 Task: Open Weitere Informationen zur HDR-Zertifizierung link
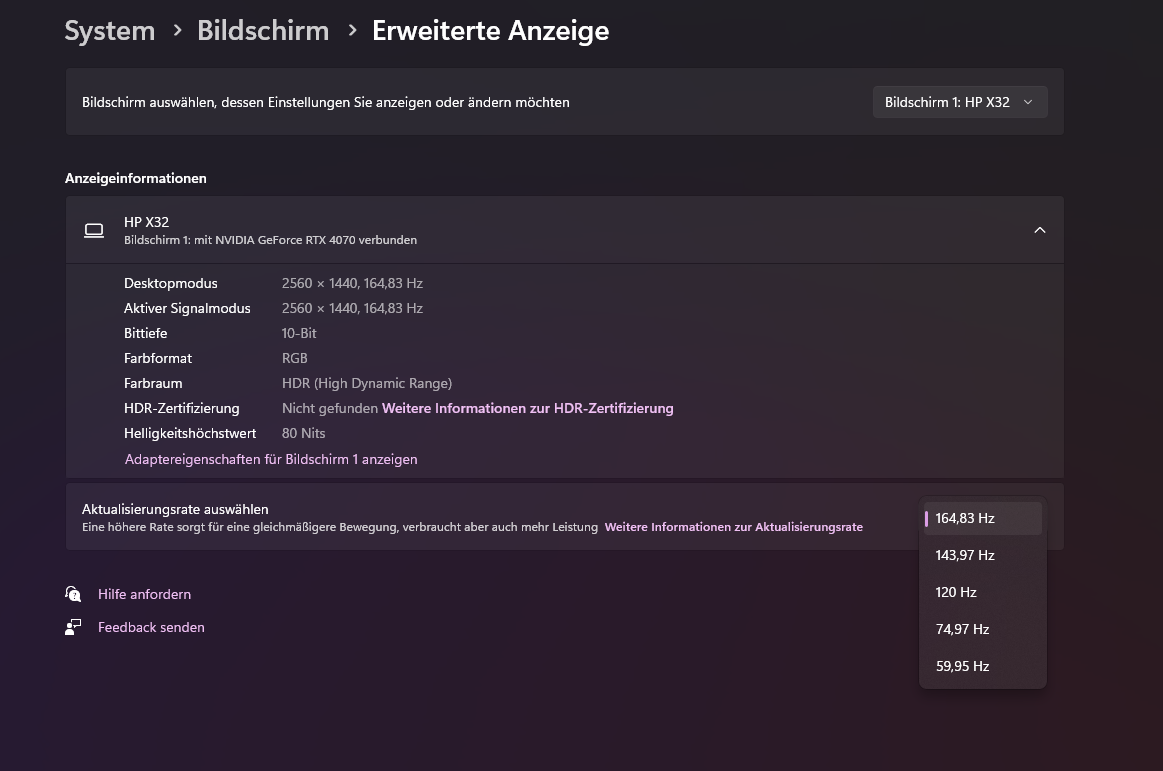527,408
